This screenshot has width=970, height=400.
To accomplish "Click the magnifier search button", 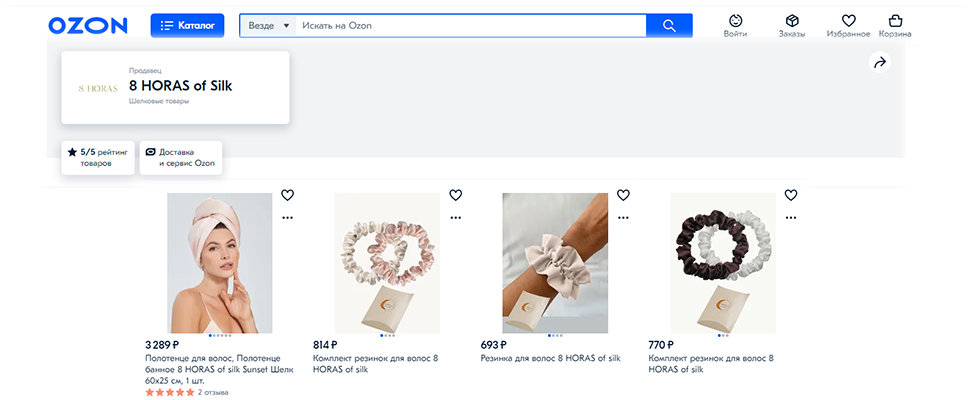I will (x=669, y=26).
